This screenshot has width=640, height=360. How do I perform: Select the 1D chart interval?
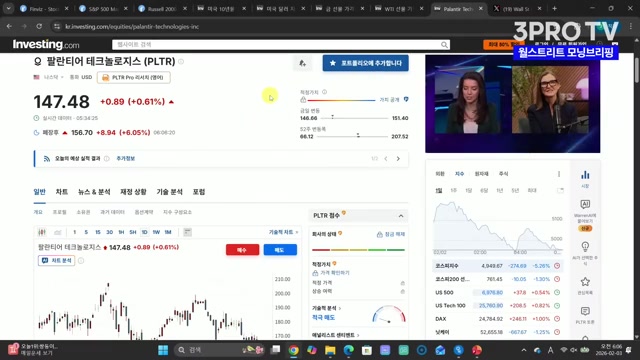144,232
